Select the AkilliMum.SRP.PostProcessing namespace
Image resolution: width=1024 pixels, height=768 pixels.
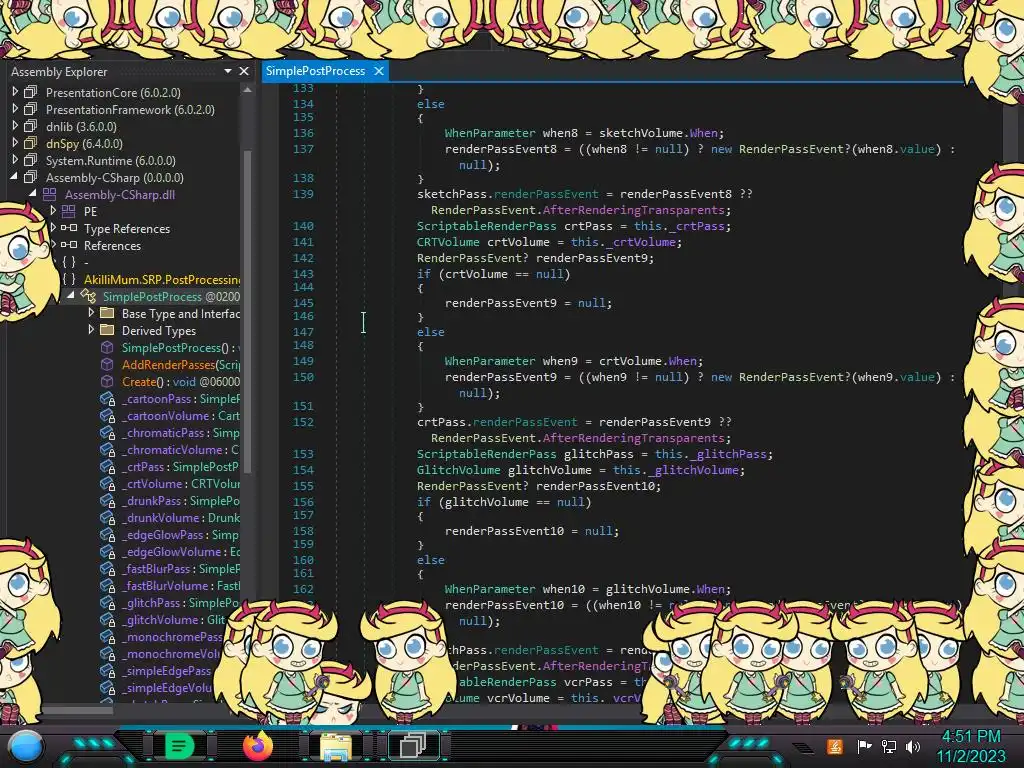162,280
